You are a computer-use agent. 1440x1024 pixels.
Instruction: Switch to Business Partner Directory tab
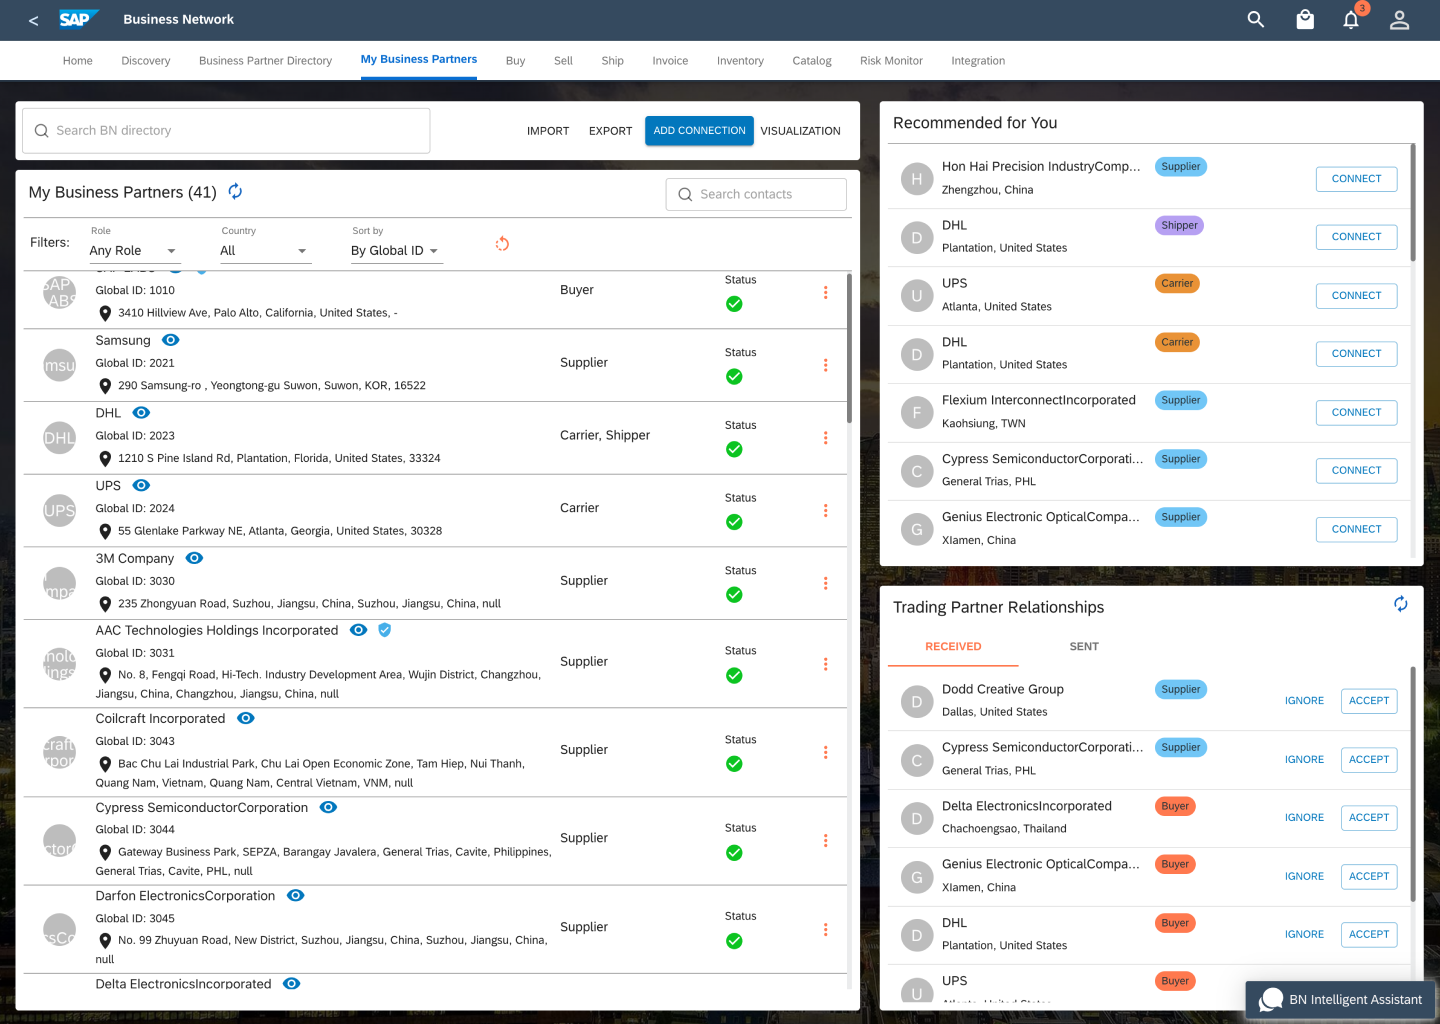[265, 61]
